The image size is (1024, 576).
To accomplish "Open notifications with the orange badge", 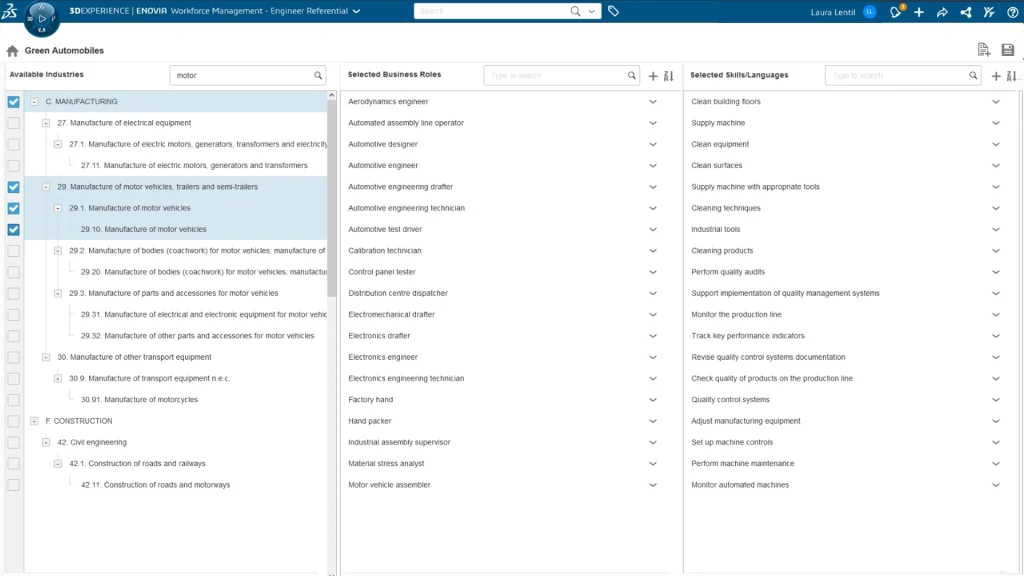I will 896,12.
